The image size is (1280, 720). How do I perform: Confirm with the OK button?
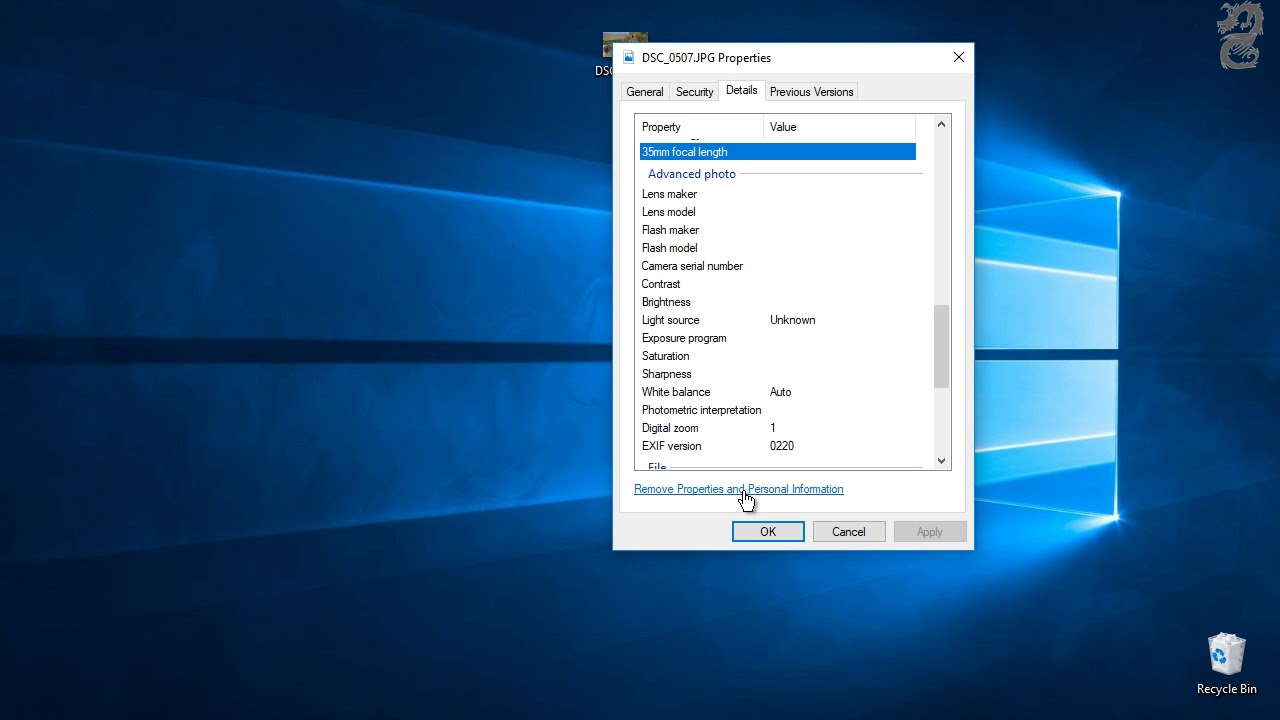click(x=768, y=532)
